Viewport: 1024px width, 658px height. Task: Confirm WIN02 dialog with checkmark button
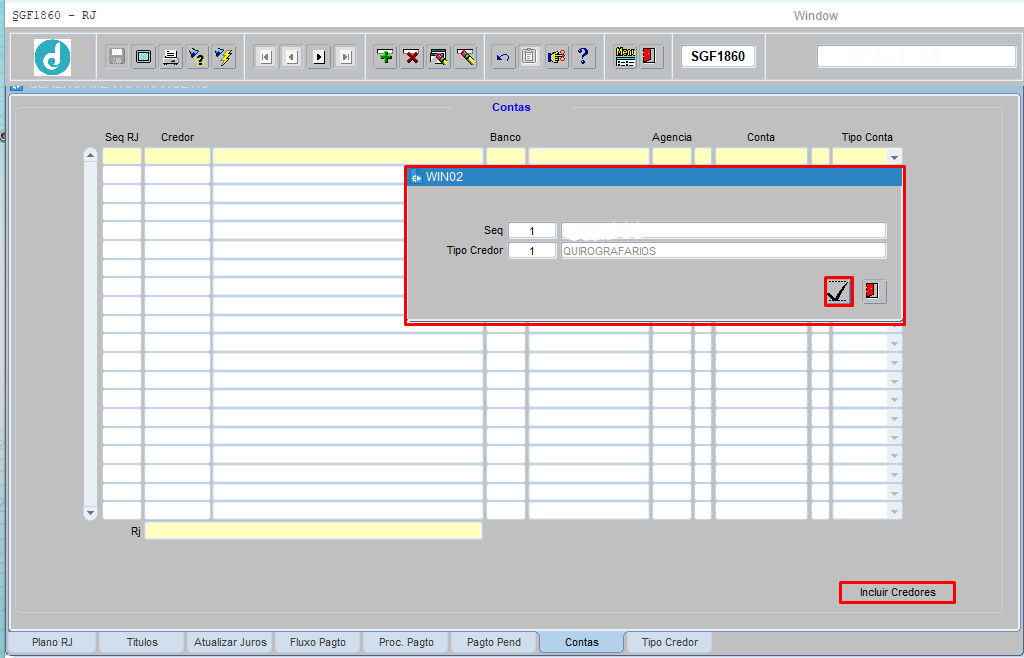838,291
